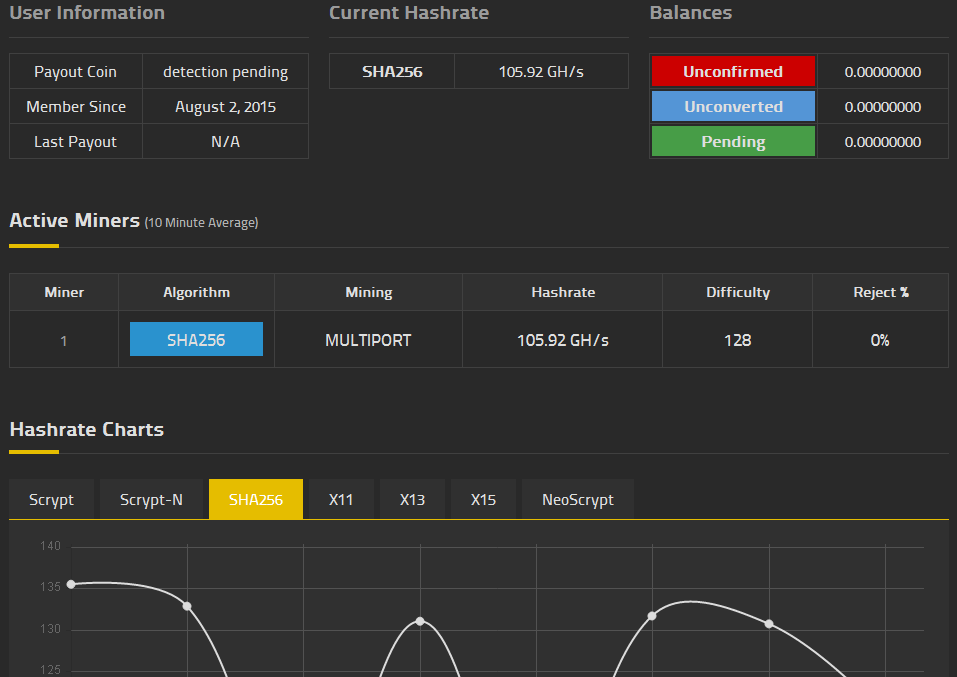Select the Difficulty column header
957x677 pixels.
coord(738,292)
